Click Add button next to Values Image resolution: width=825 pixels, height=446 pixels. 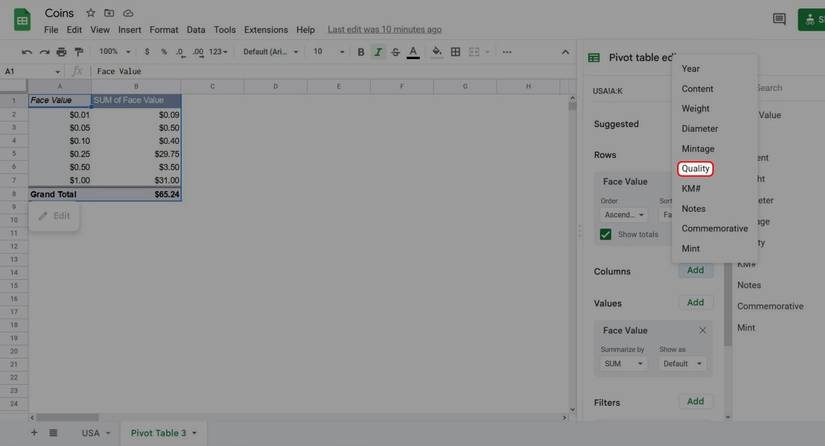point(695,302)
